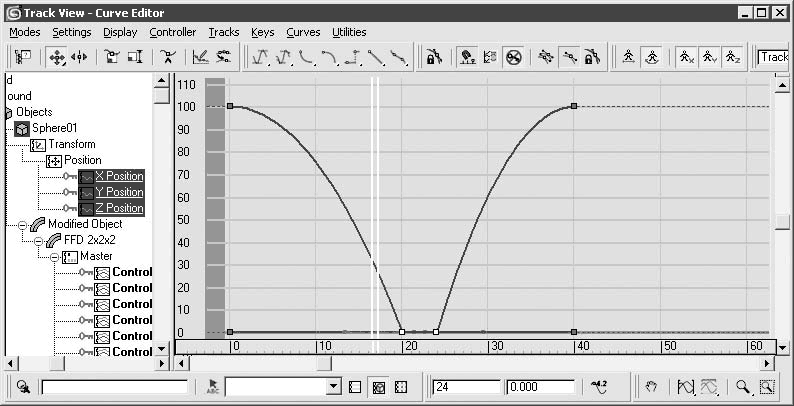Select the Pan tool in bottom toolbar
794x406 pixels.
coord(650,386)
